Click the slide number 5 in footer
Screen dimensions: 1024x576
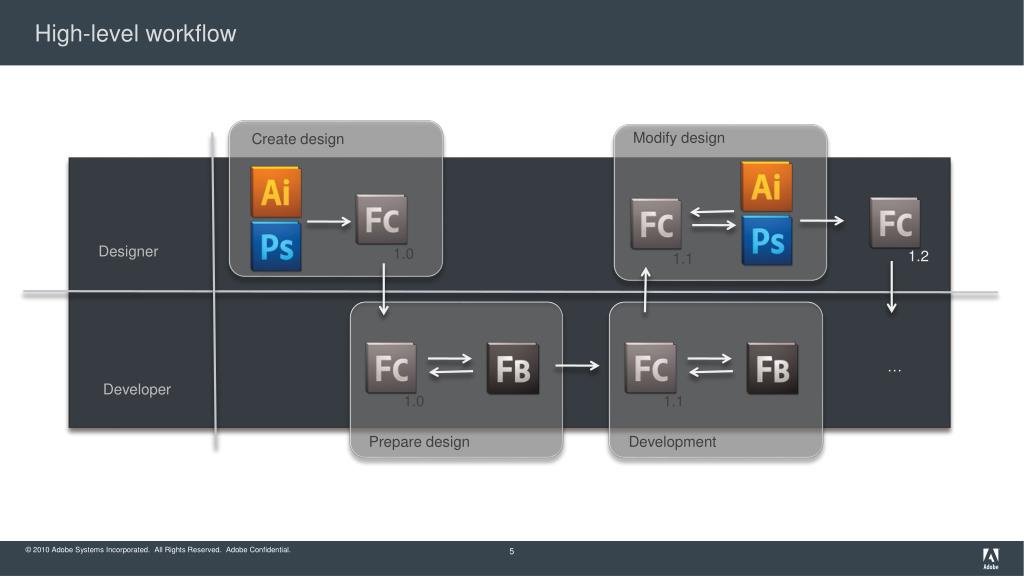point(511,552)
